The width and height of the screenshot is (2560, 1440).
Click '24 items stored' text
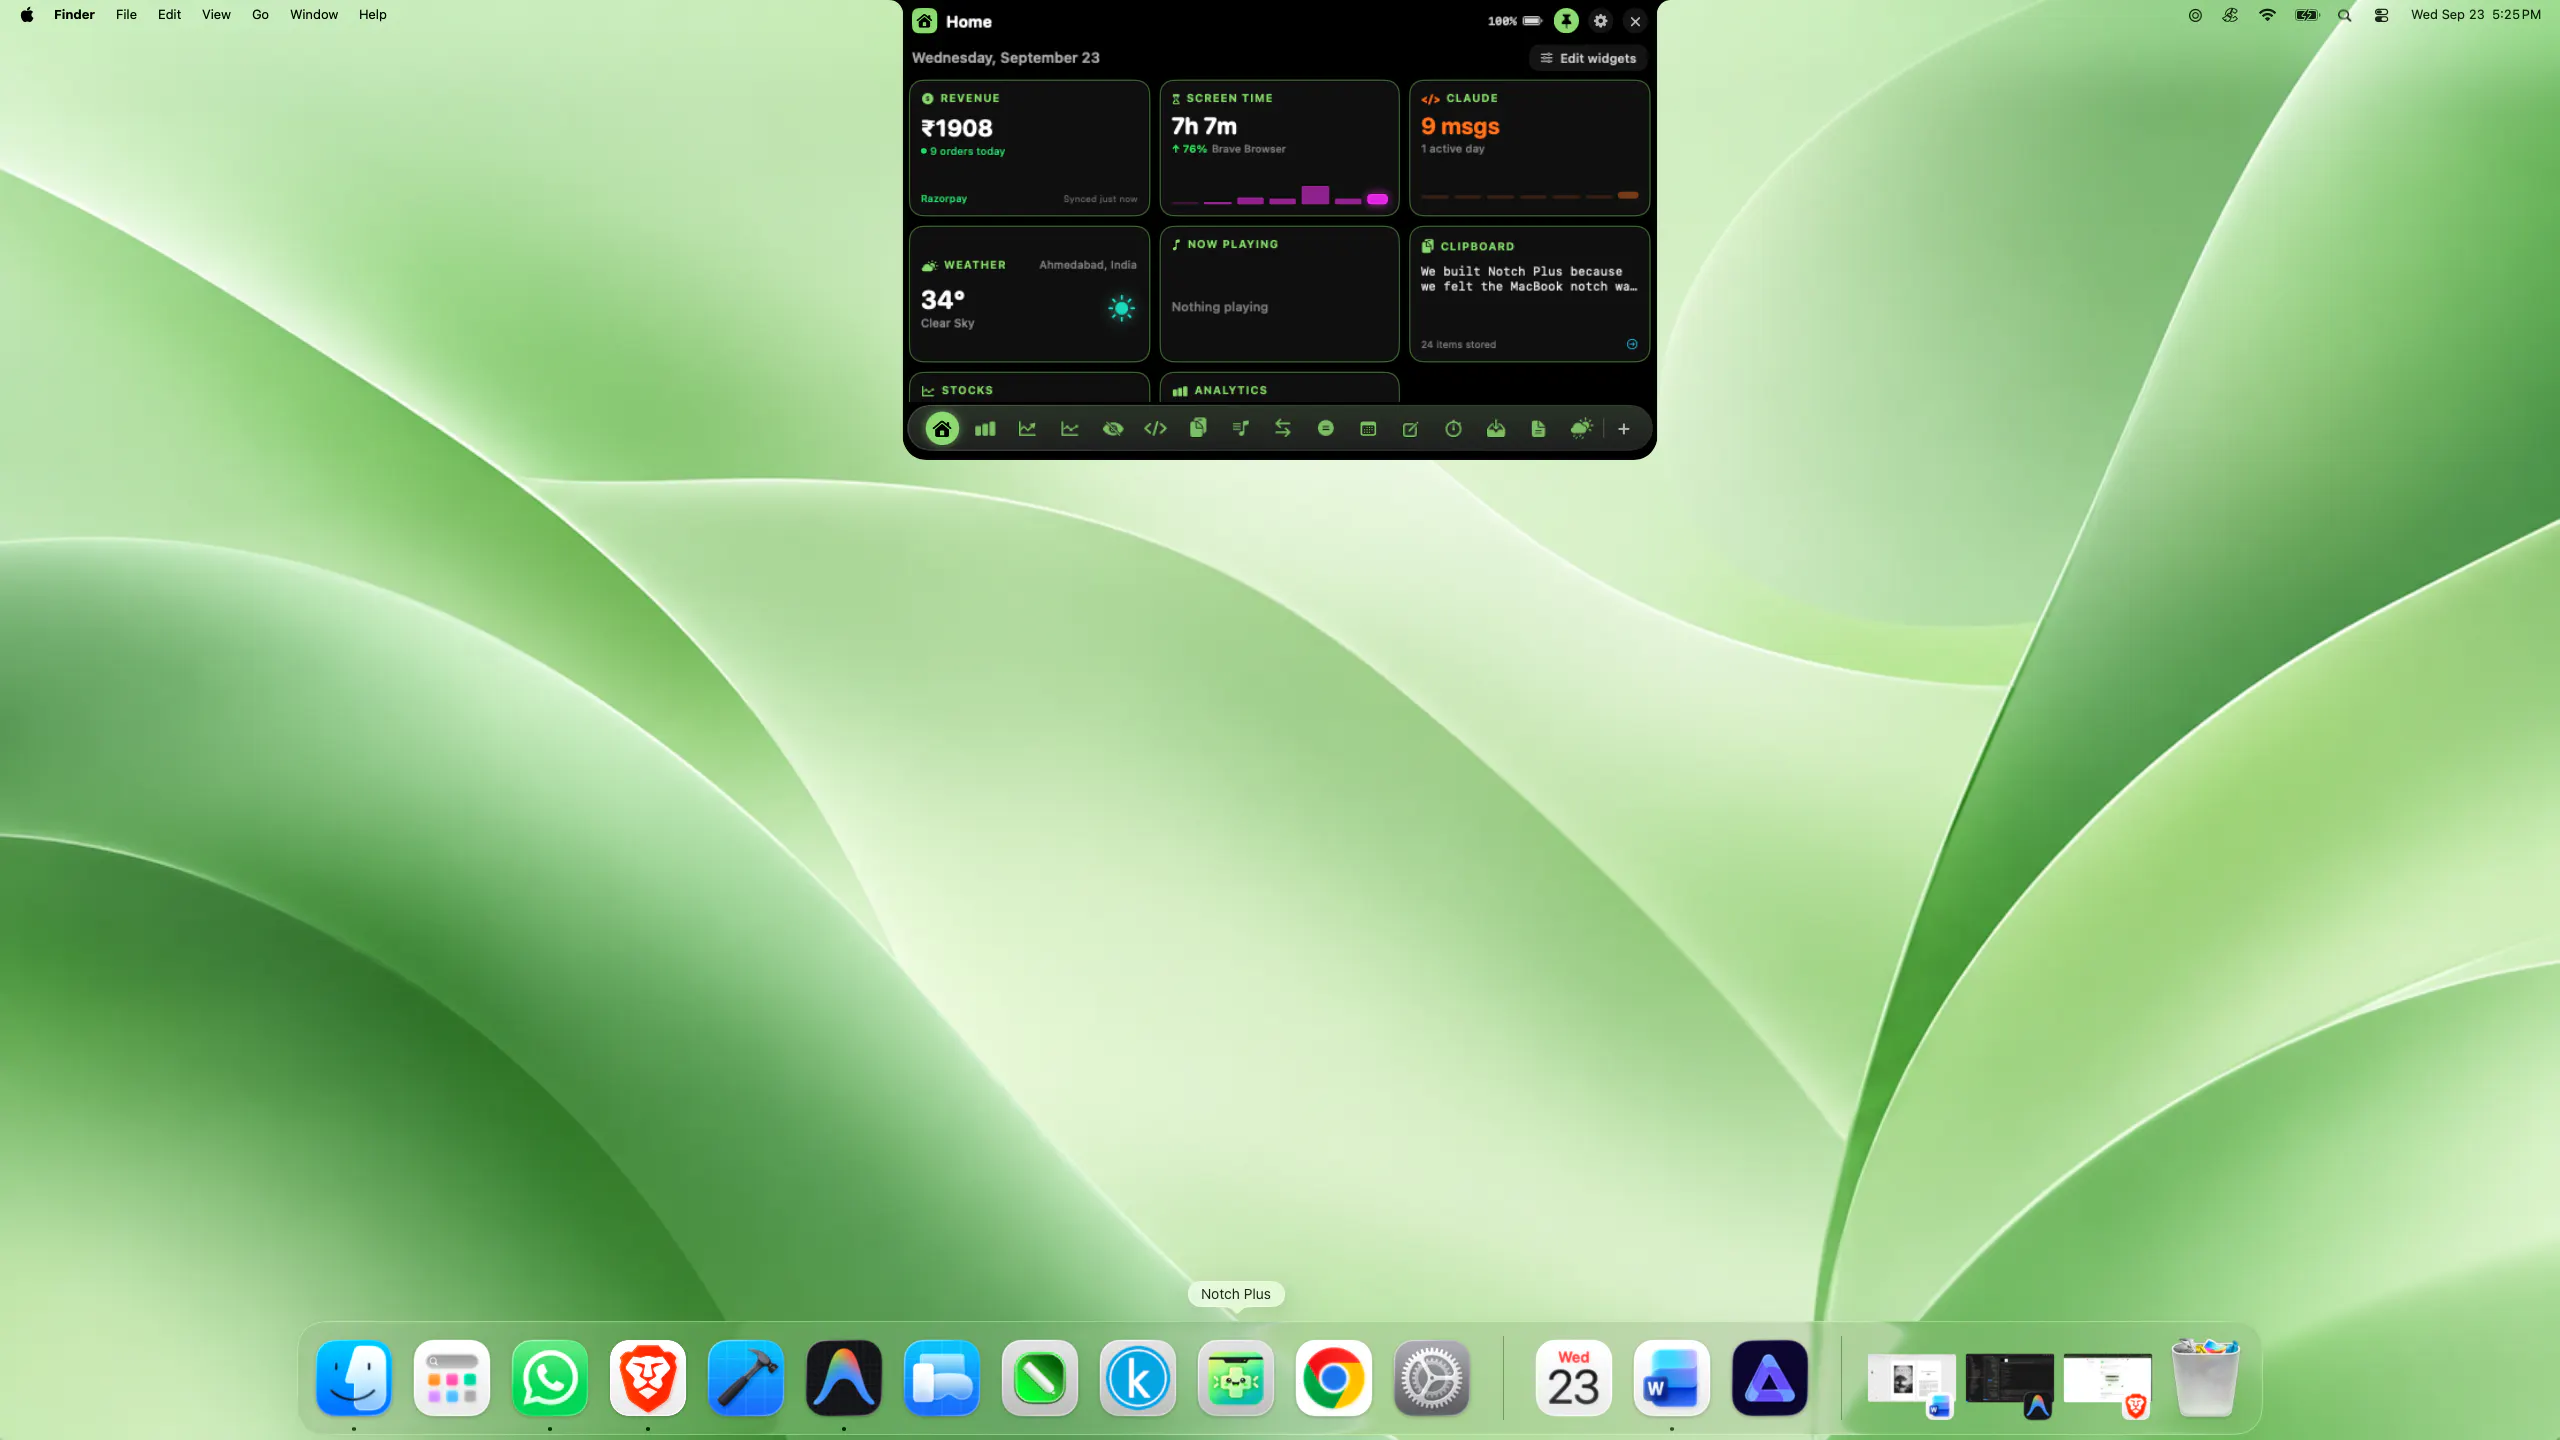[x=1458, y=344]
